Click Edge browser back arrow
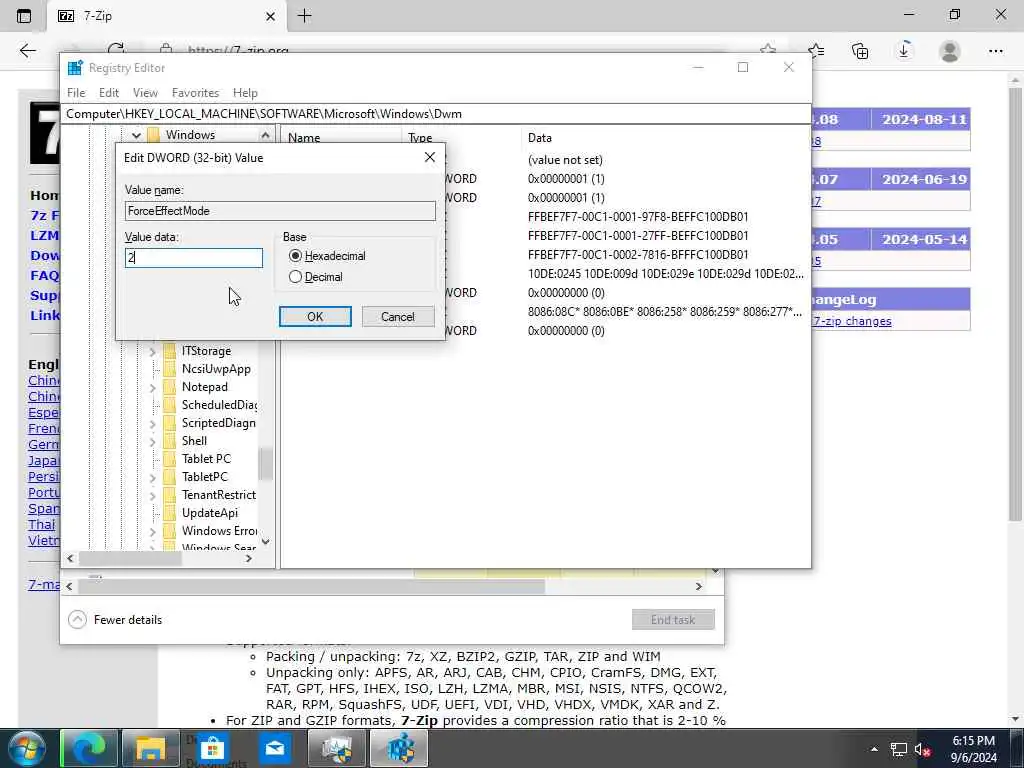Viewport: 1024px width, 768px height. coord(27,51)
